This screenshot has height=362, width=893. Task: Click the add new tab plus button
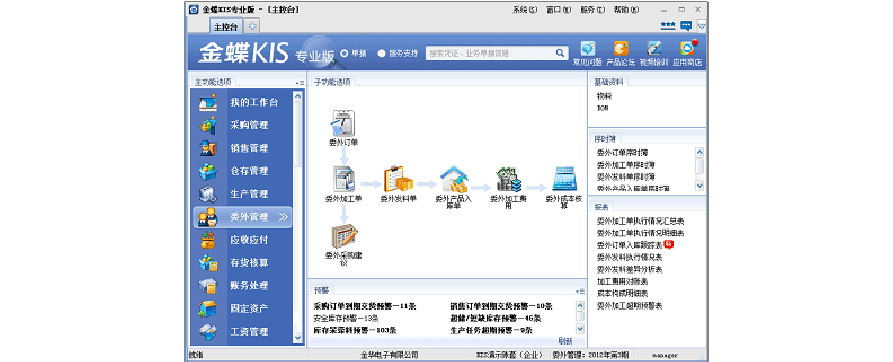pyautogui.click(x=253, y=26)
